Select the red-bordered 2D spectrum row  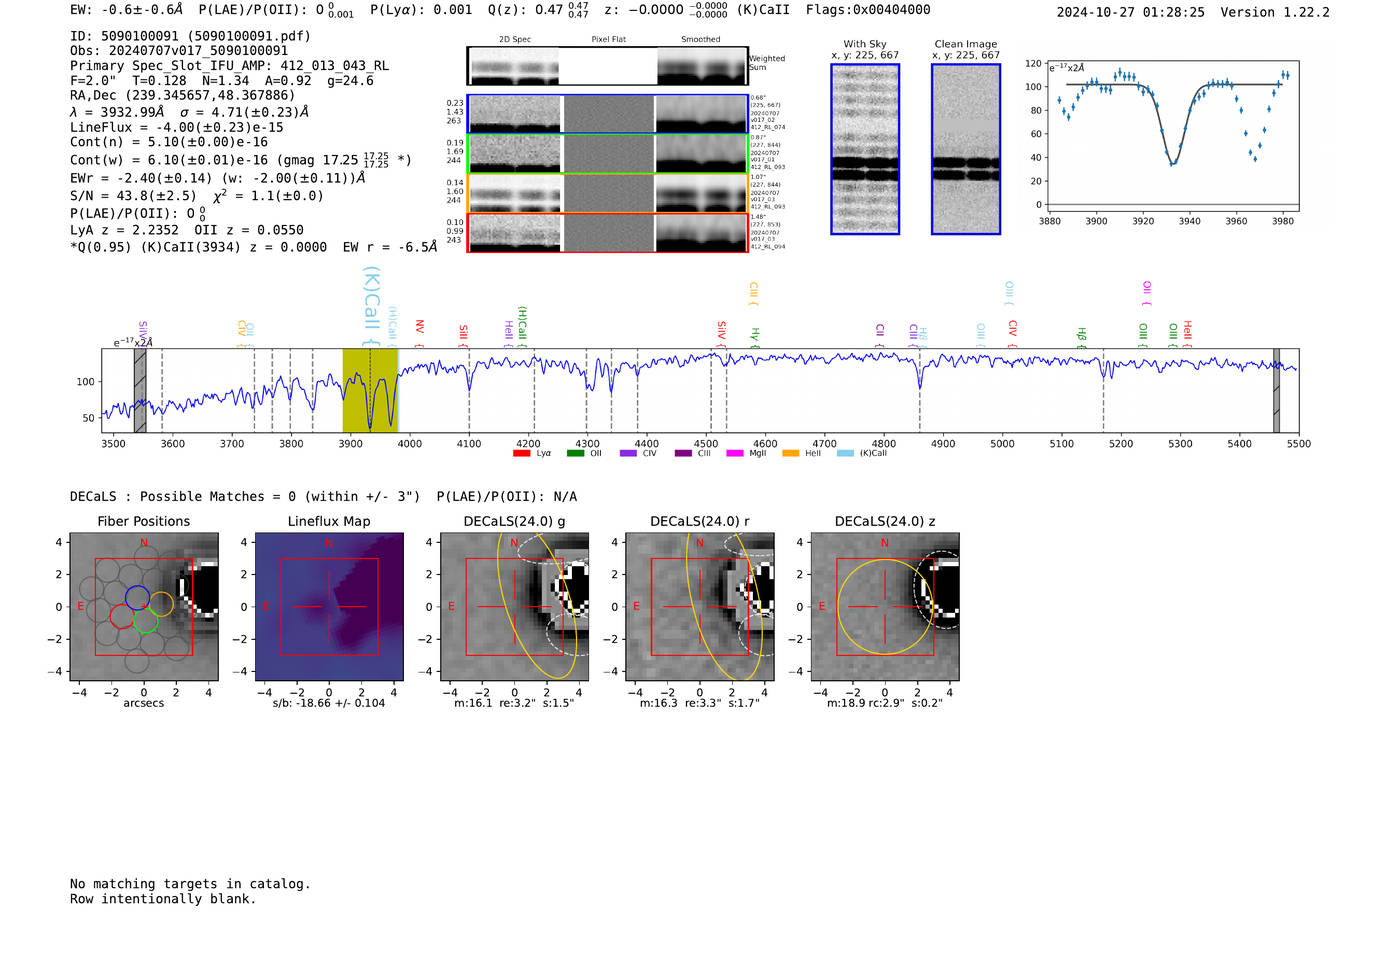tap(607, 232)
